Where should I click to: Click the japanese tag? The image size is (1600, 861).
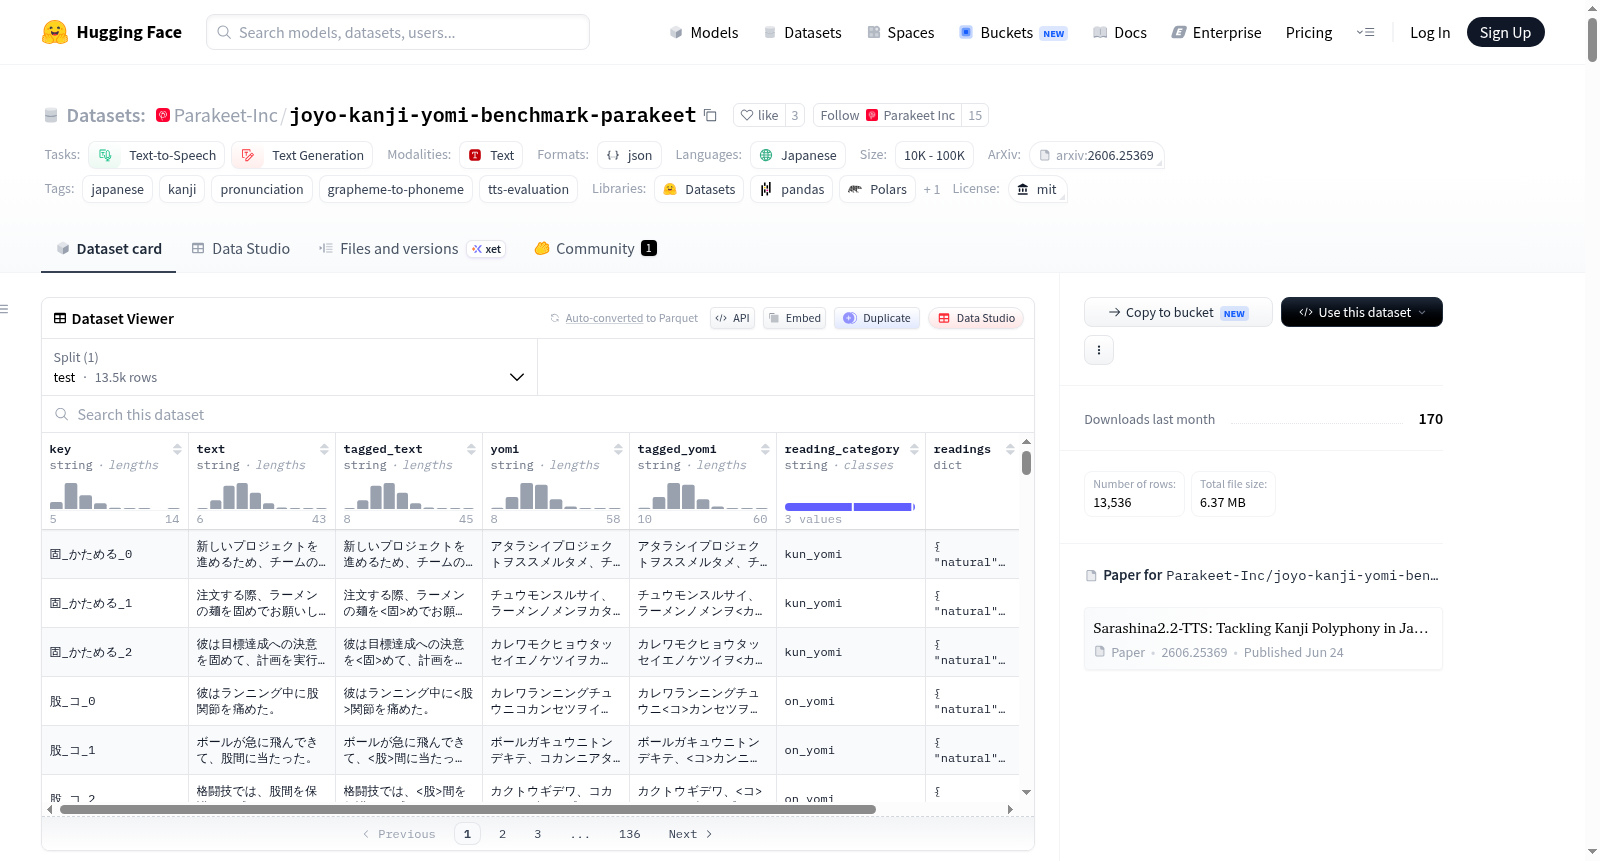tap(117, 189)
